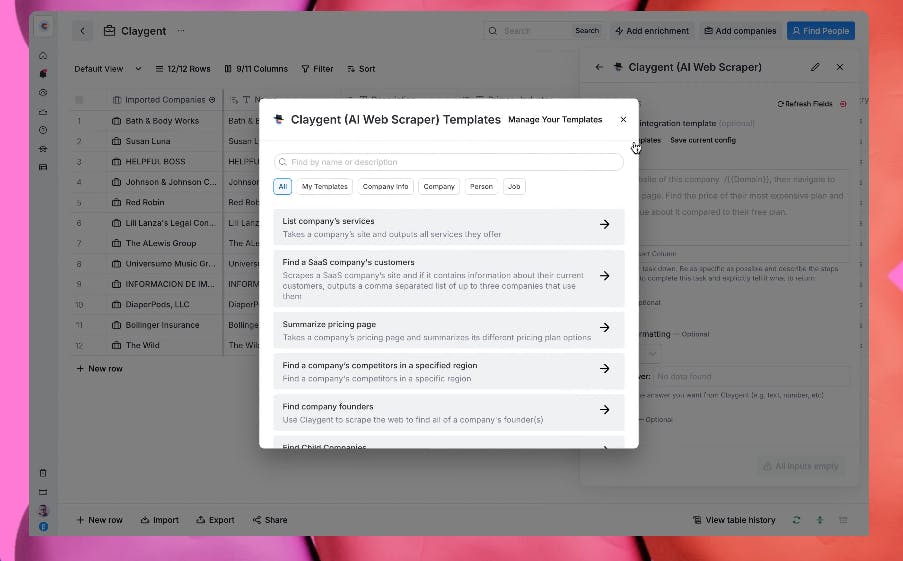The height and width of the screenshot is (561, 903).
Task: Toggle the select-all rows checkbox in table header
Action: click(x=79, y=100)
